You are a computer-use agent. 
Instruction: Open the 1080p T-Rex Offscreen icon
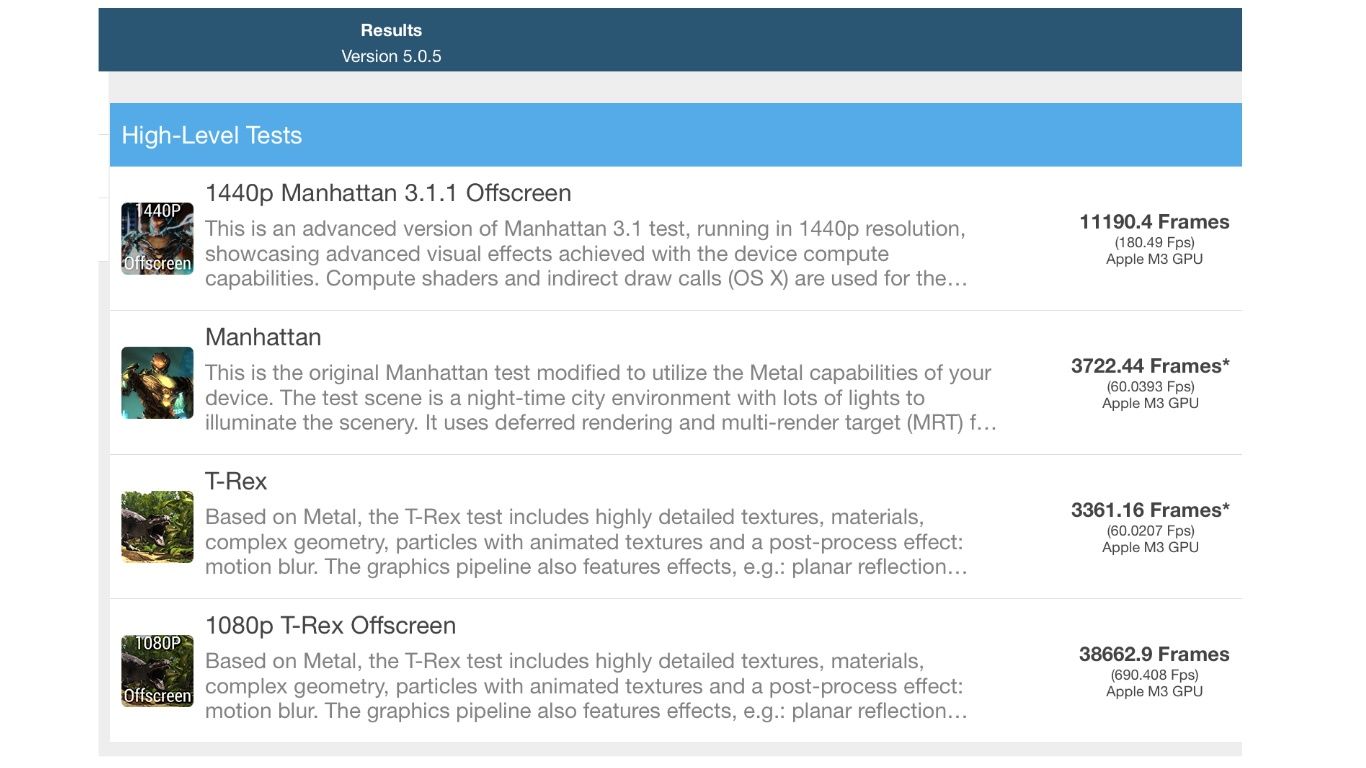coord(157,671)
